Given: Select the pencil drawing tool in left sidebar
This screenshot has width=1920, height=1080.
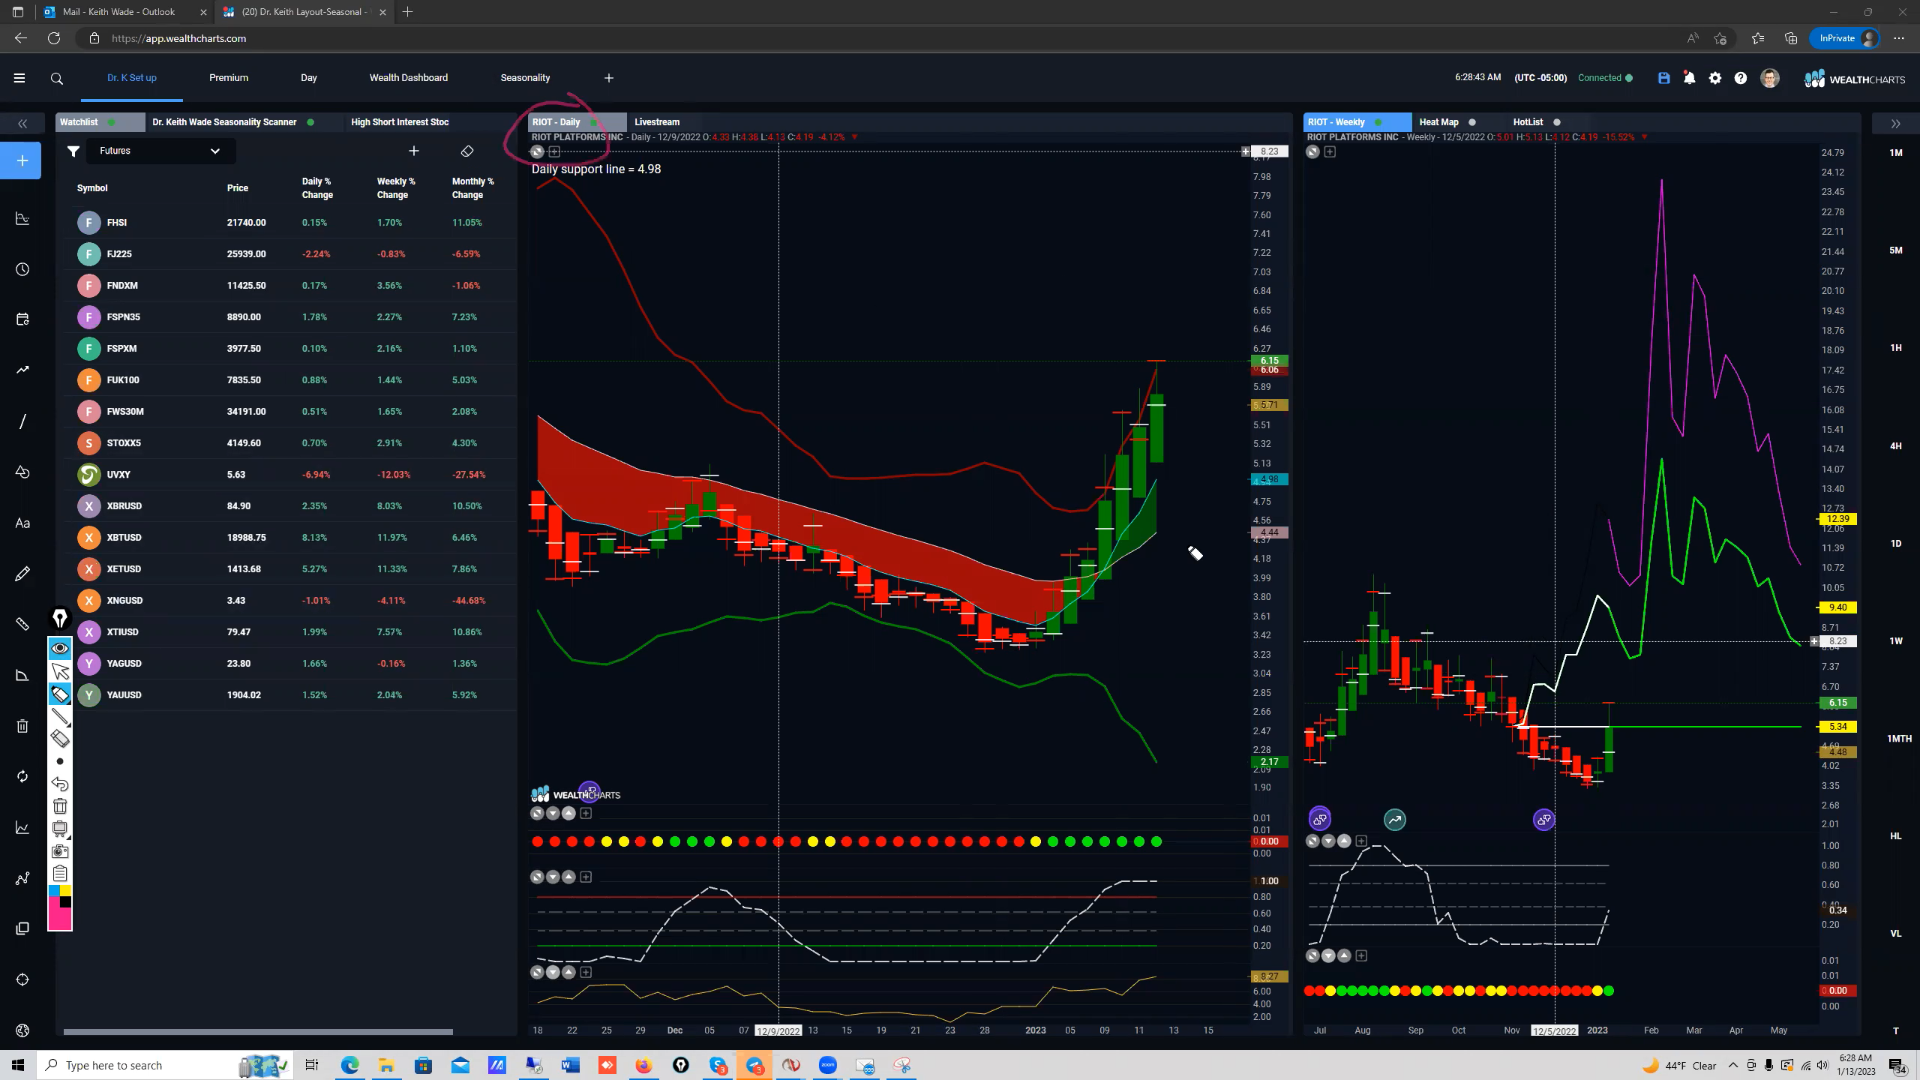Looking at the screenshot, I should click(x=22, y=573).
